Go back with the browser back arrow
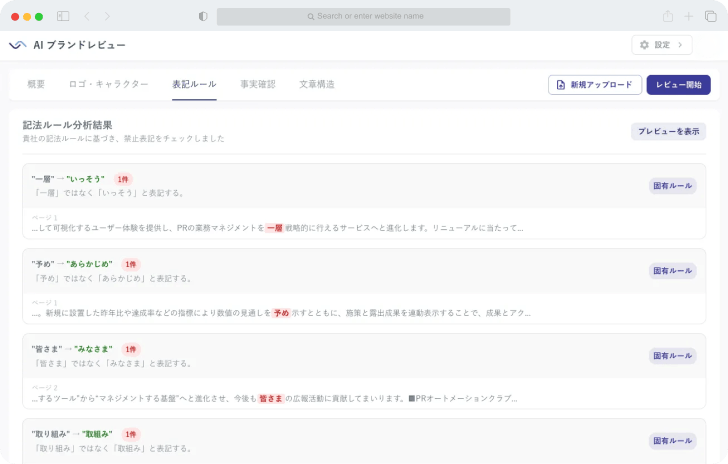 (87, 16)
